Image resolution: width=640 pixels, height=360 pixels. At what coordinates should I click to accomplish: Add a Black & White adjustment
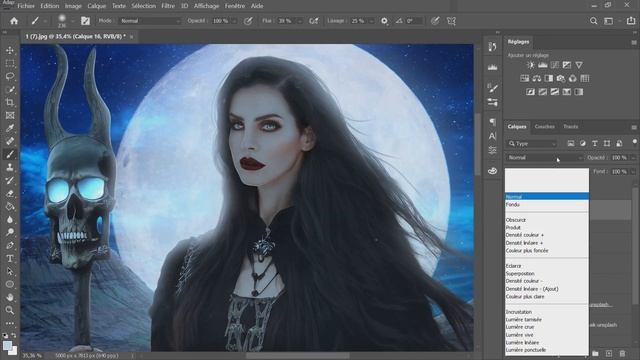click(x=549, y=78)
